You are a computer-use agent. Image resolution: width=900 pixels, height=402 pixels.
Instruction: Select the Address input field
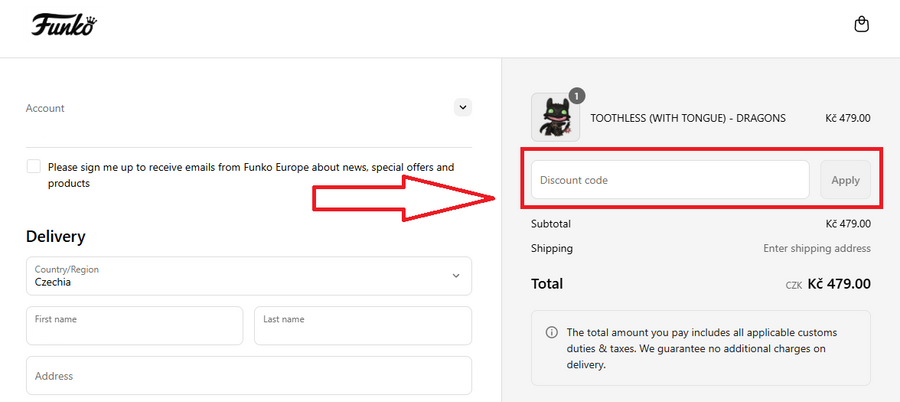pos(248,376)
